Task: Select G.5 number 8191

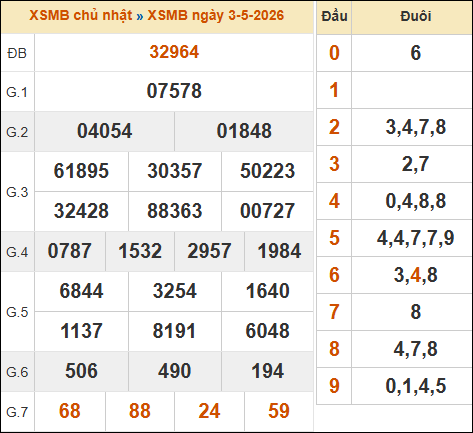Action: click(x=174, y=331)
